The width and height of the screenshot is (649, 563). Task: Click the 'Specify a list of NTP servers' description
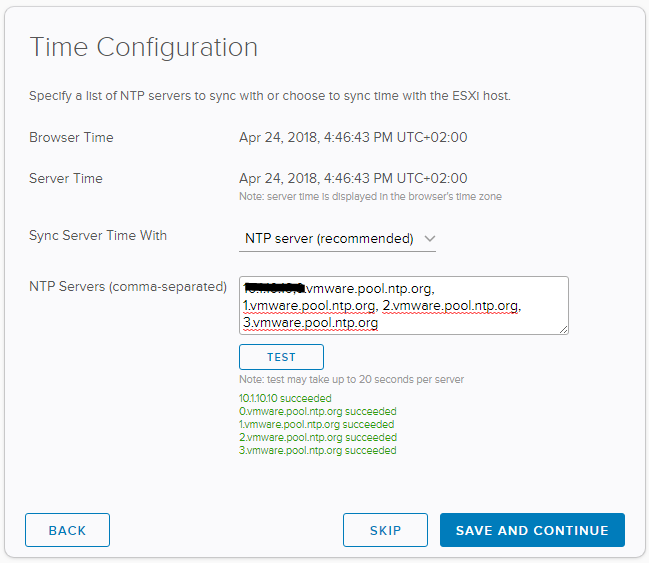pos(270,96)
